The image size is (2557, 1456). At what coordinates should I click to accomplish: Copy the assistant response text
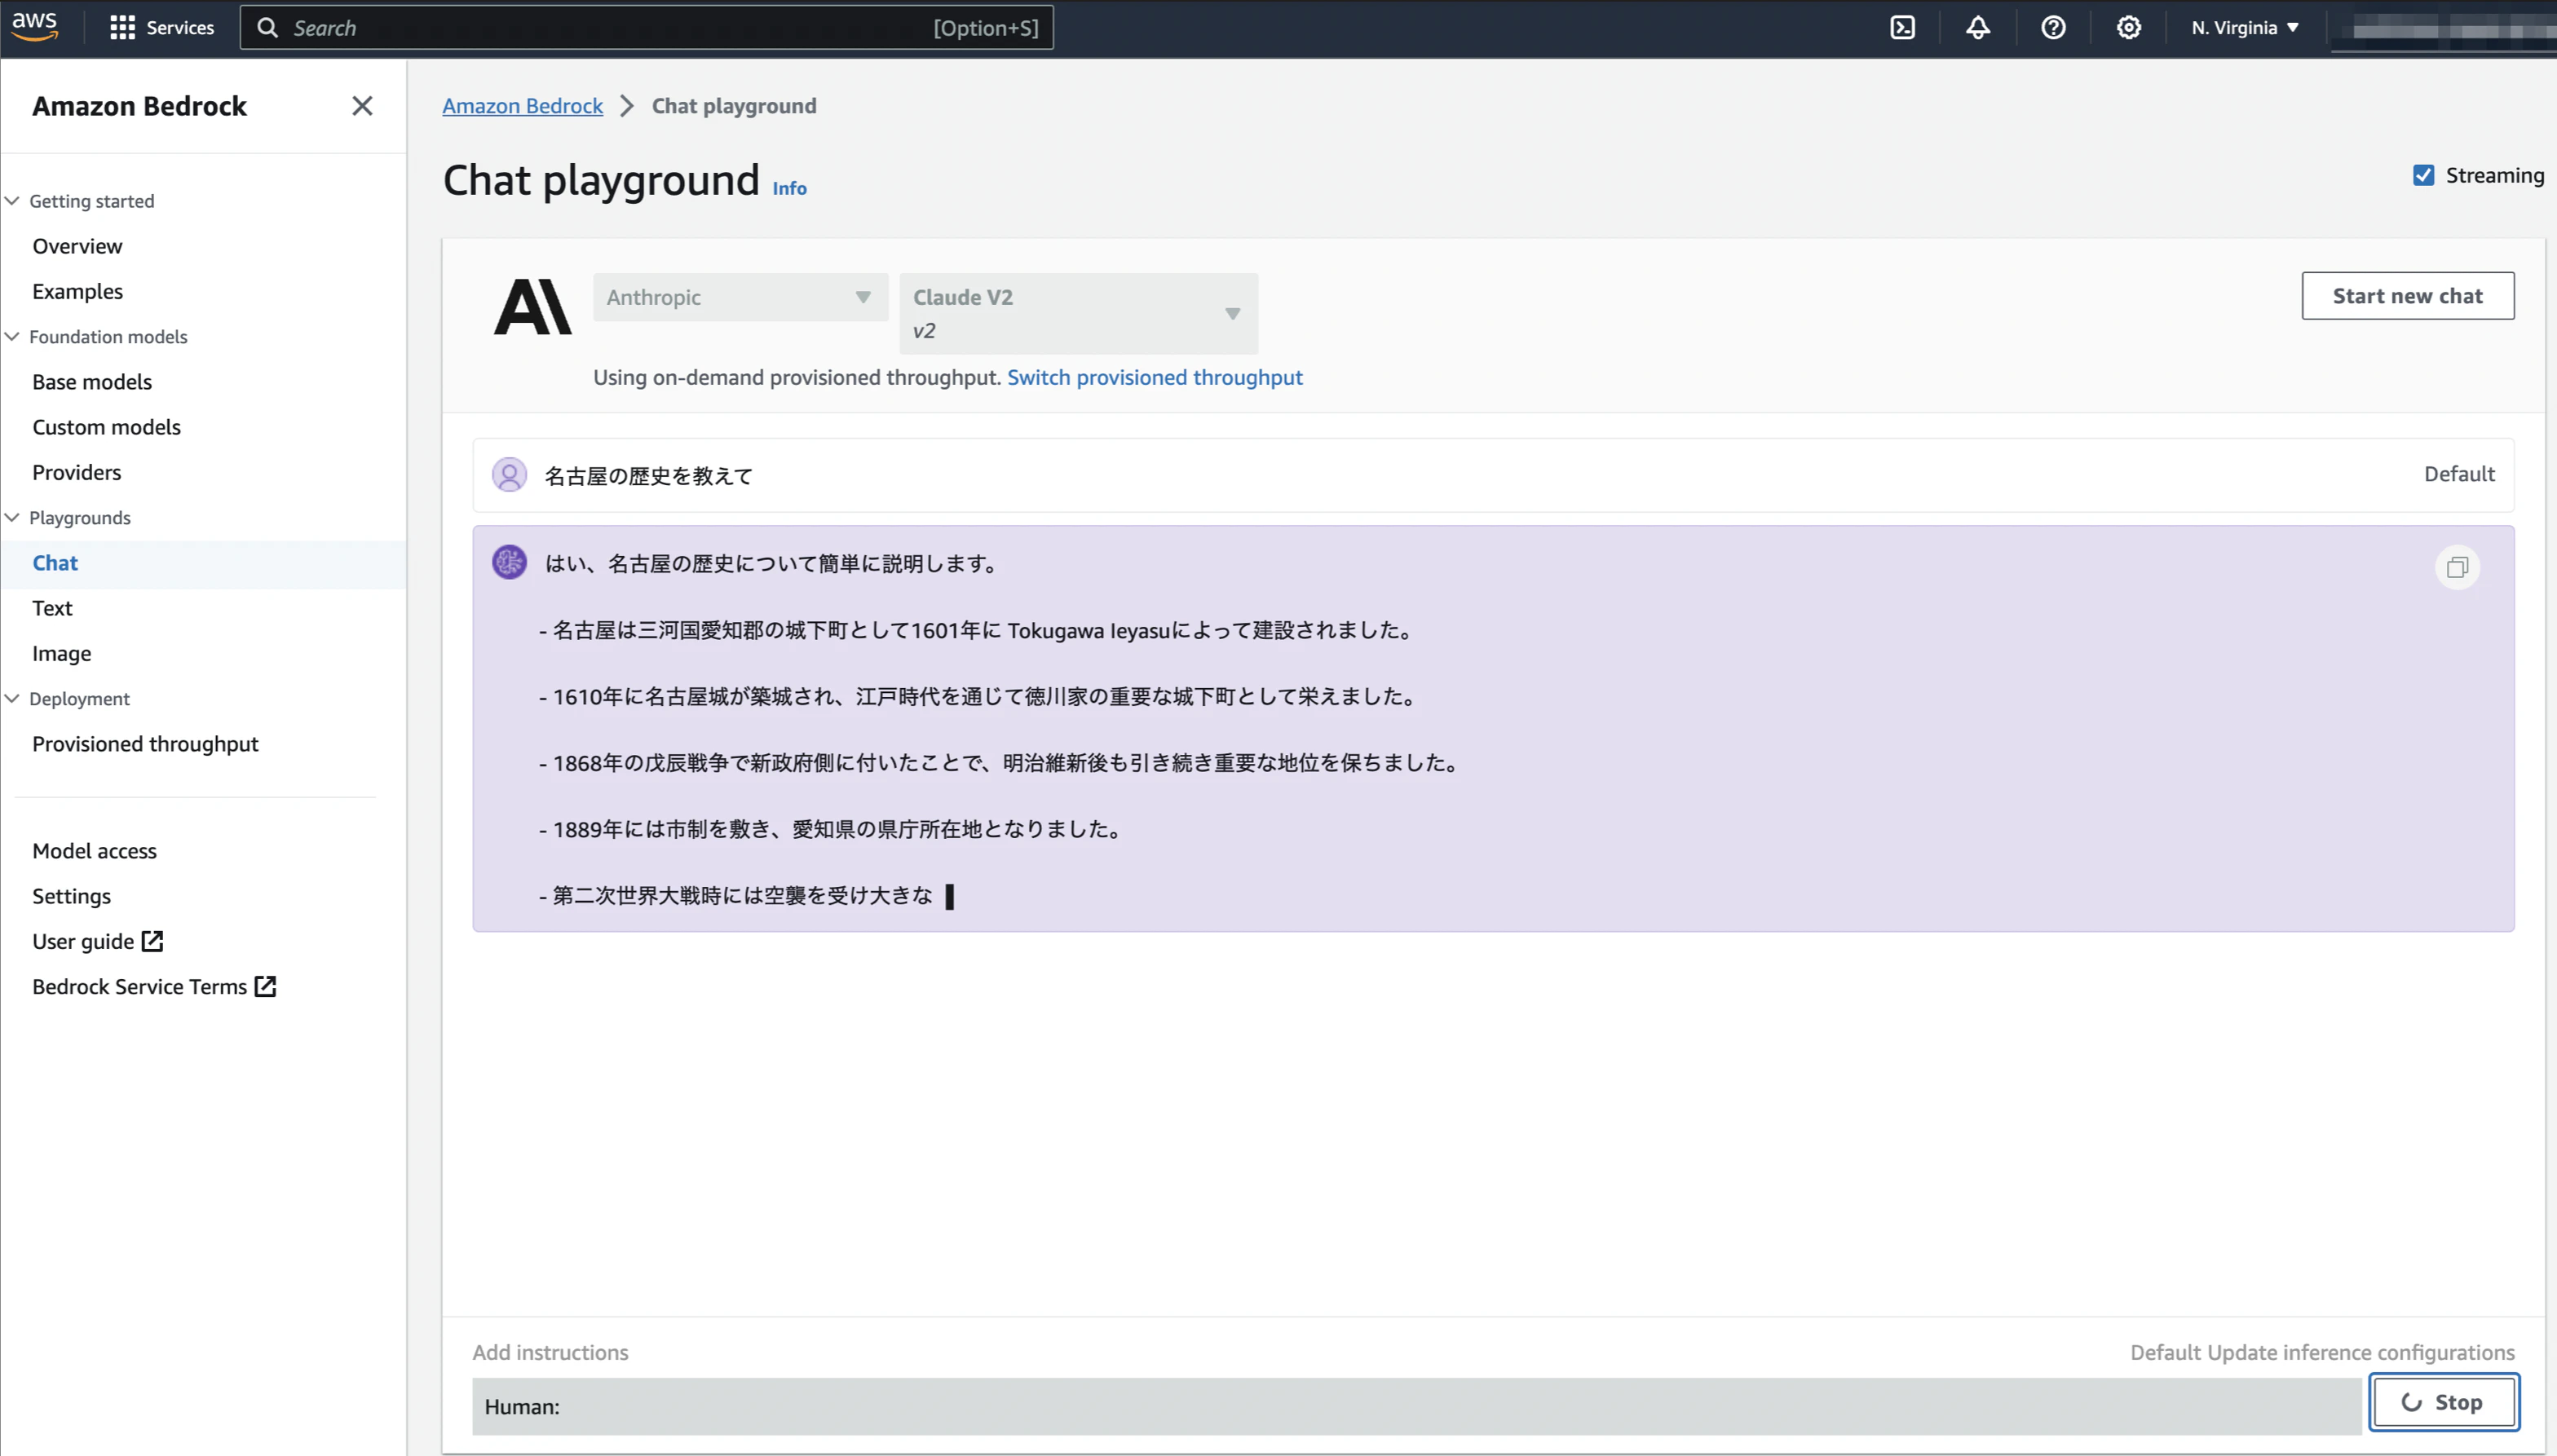pyautogui.click(x=2457, y=568)
